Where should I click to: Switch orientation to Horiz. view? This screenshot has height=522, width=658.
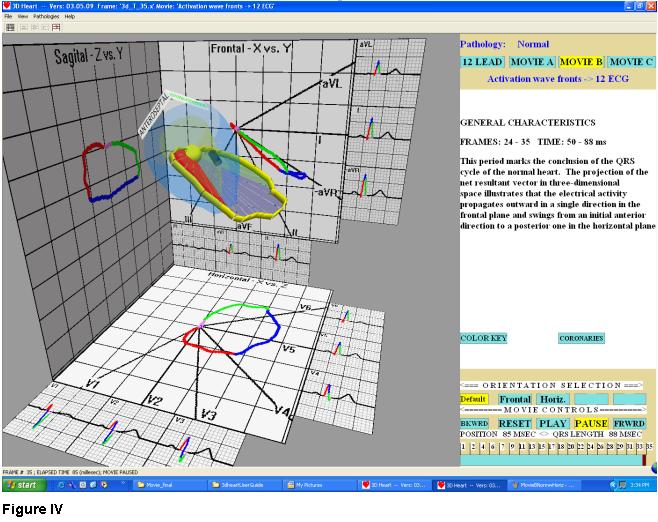click(552, 399)
